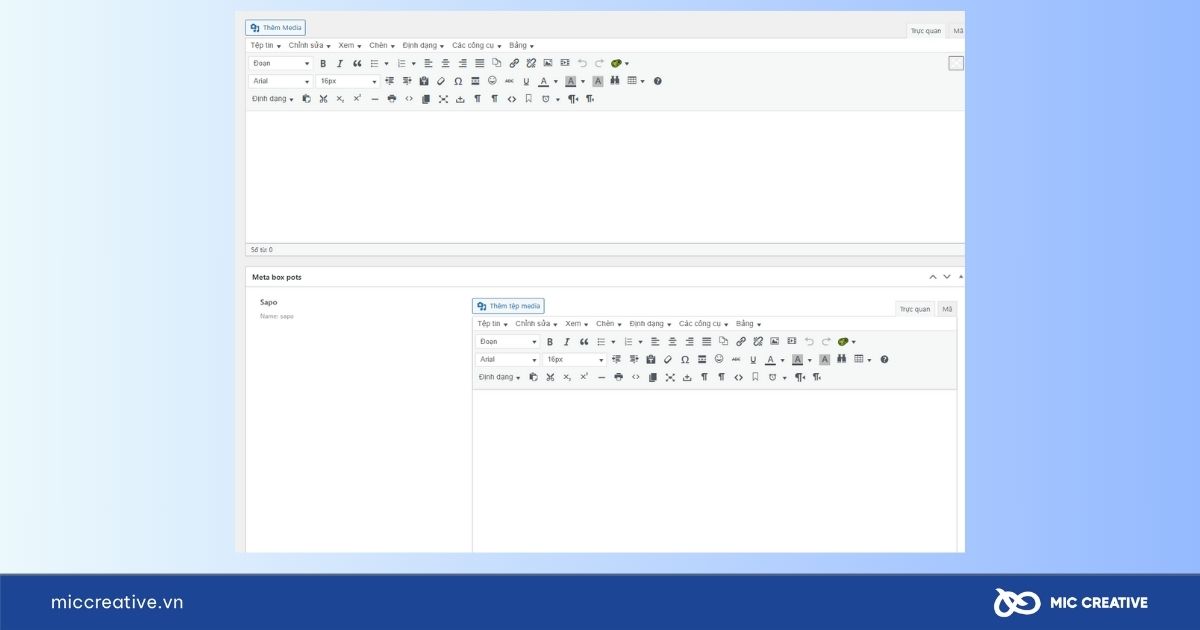Image resolution: width=1200 pixels, height=630 pixels.
Task: Open the table dropdown in main editor toolbar
Action: pos(636,81)
